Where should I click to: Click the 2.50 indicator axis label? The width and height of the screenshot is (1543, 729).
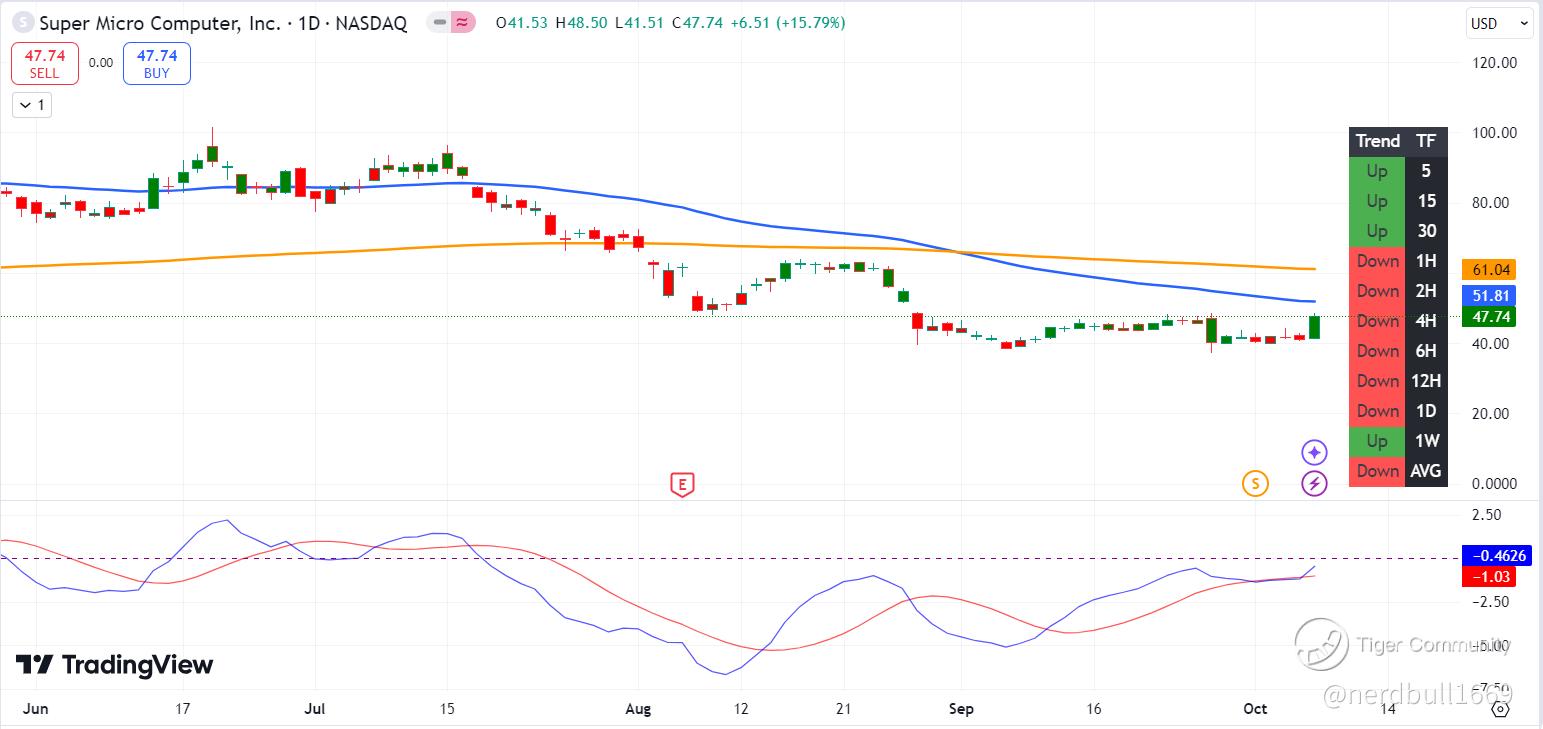(x=1487, y=515)
